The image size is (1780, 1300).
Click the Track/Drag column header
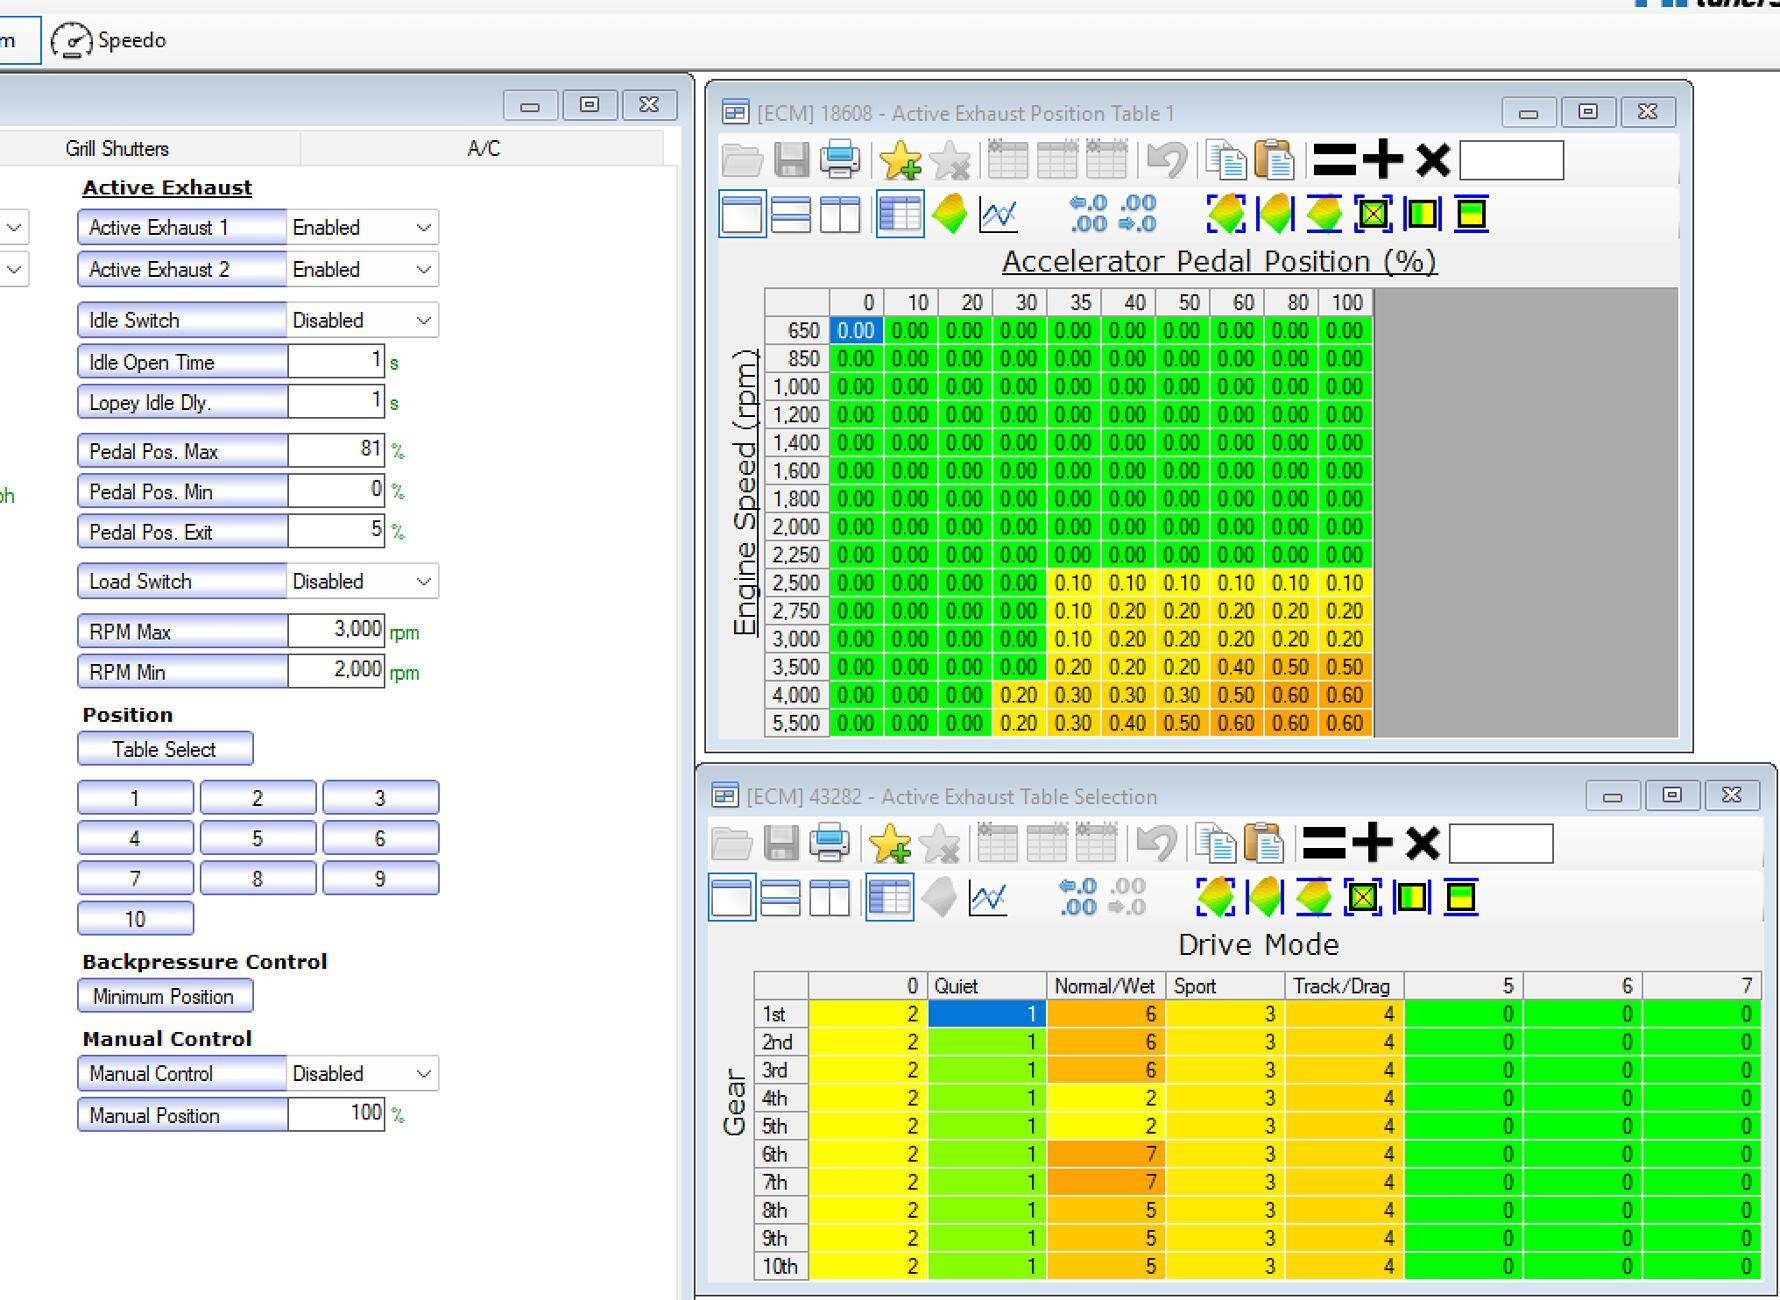coord(1344,986)
